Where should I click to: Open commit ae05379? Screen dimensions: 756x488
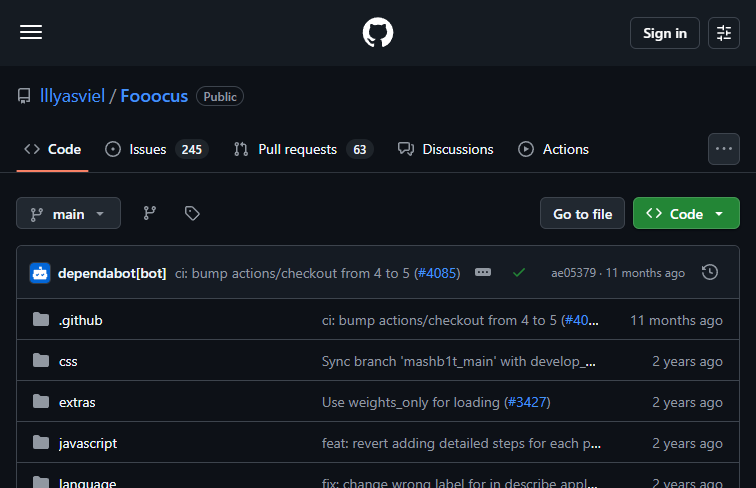pyautogui.click(x=573, y=273)
